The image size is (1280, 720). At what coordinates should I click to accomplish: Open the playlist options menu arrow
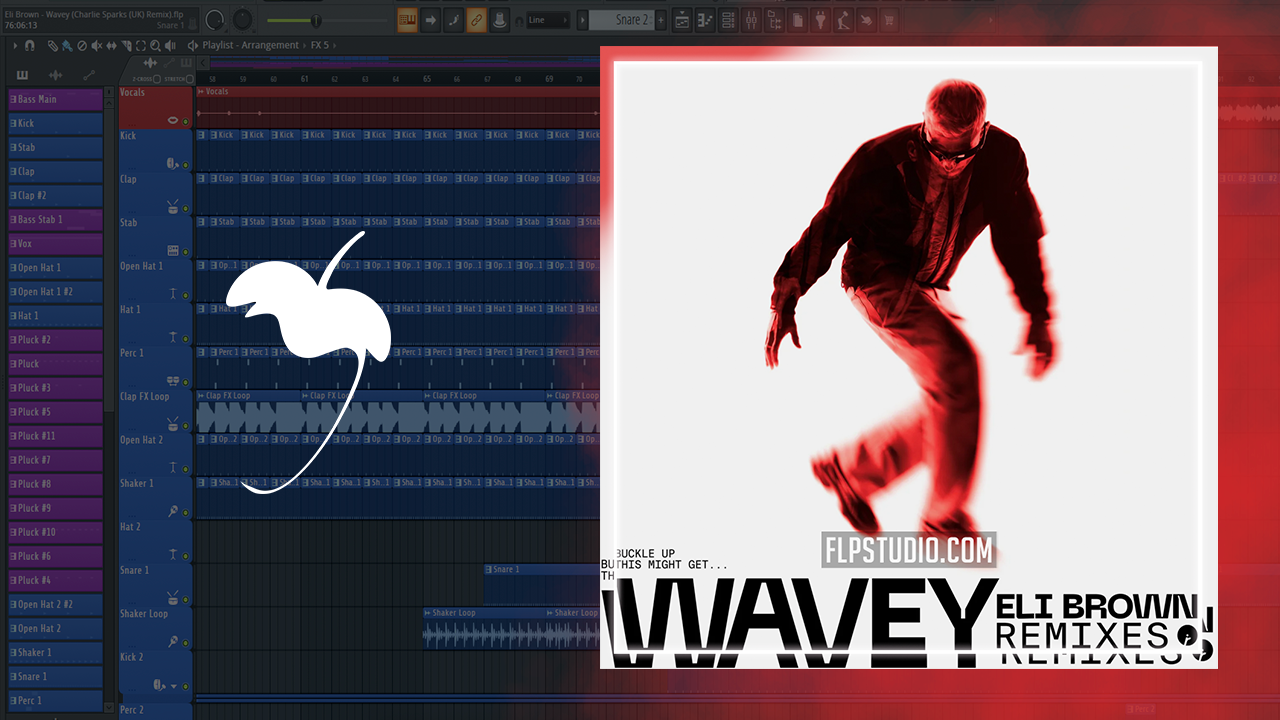pyautogui.click(x=14, y=45)
